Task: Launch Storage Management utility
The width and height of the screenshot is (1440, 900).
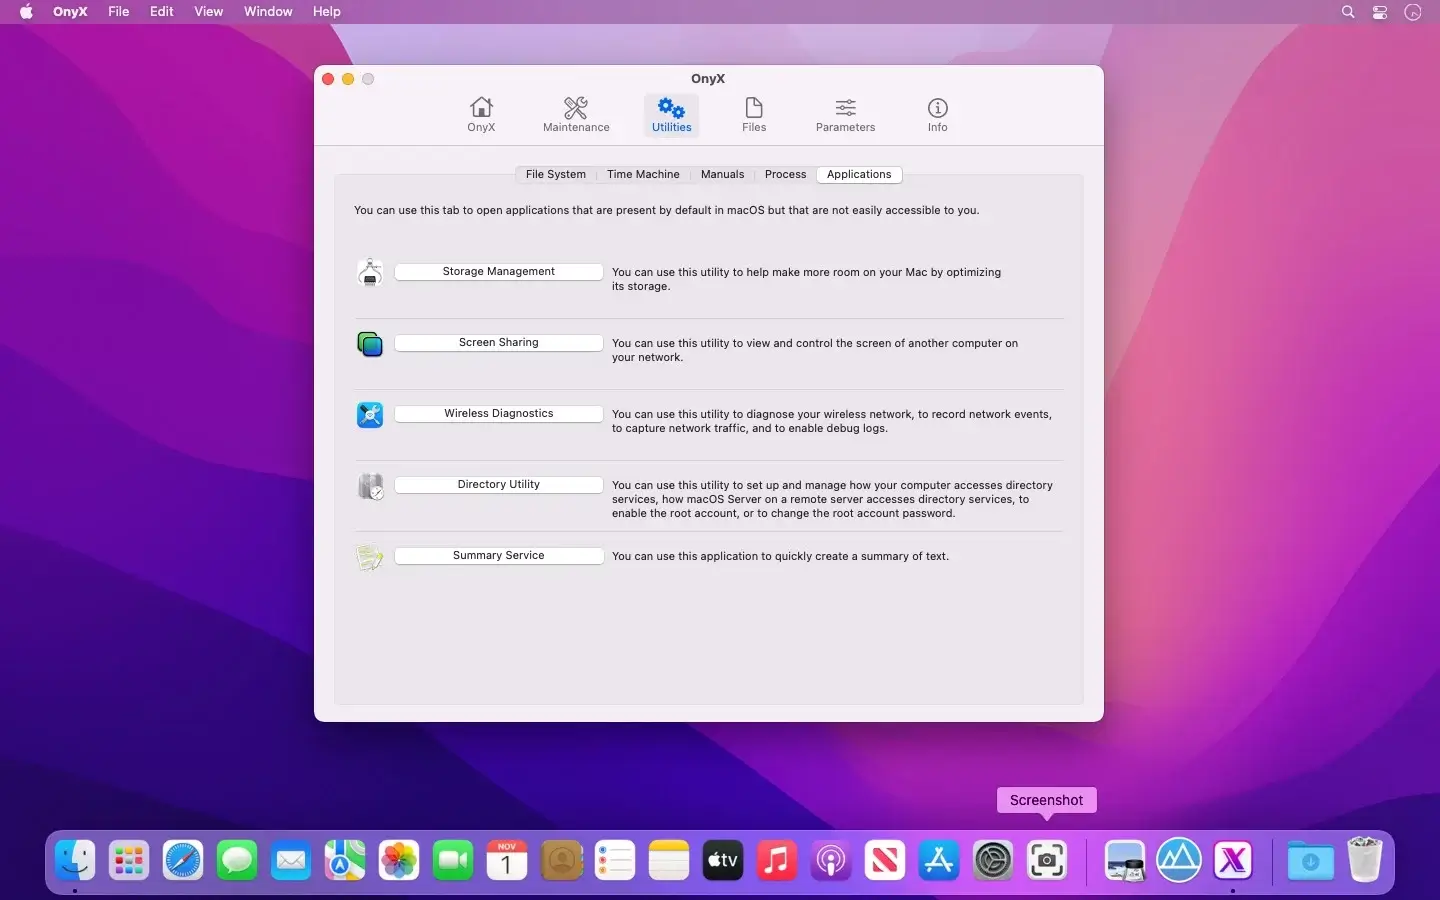Action: (499, 272)
